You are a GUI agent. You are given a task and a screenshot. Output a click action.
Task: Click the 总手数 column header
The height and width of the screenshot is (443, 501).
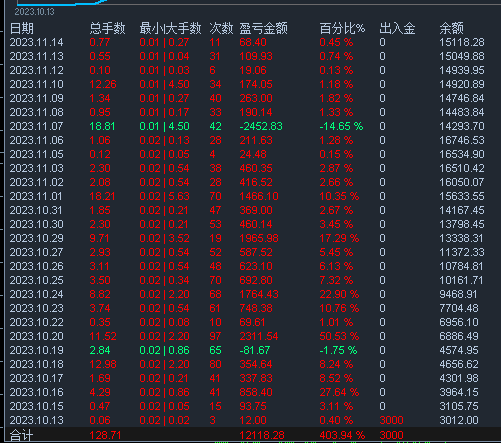point(107,29)
